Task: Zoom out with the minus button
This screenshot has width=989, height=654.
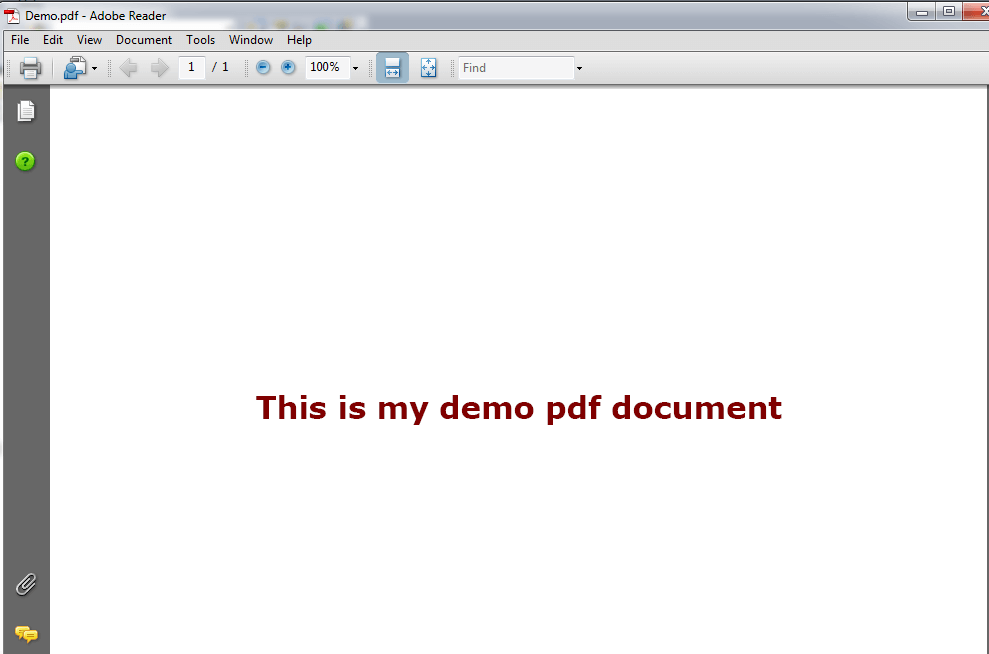Action: pyautogui.click(x=263, y=68)
